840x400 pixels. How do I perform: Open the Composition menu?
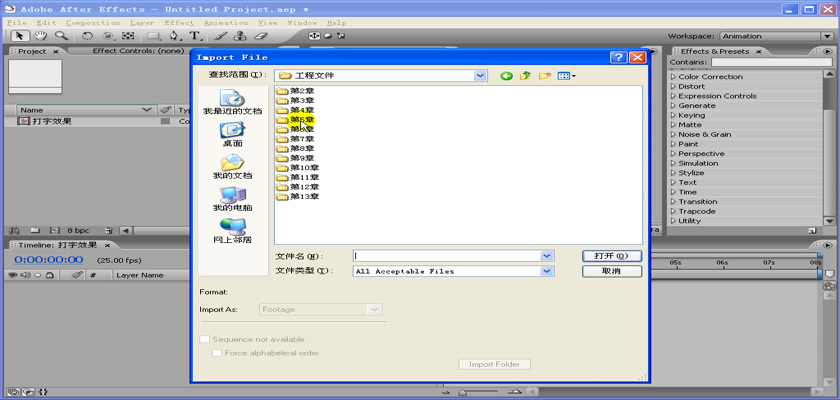coord(93,23)
